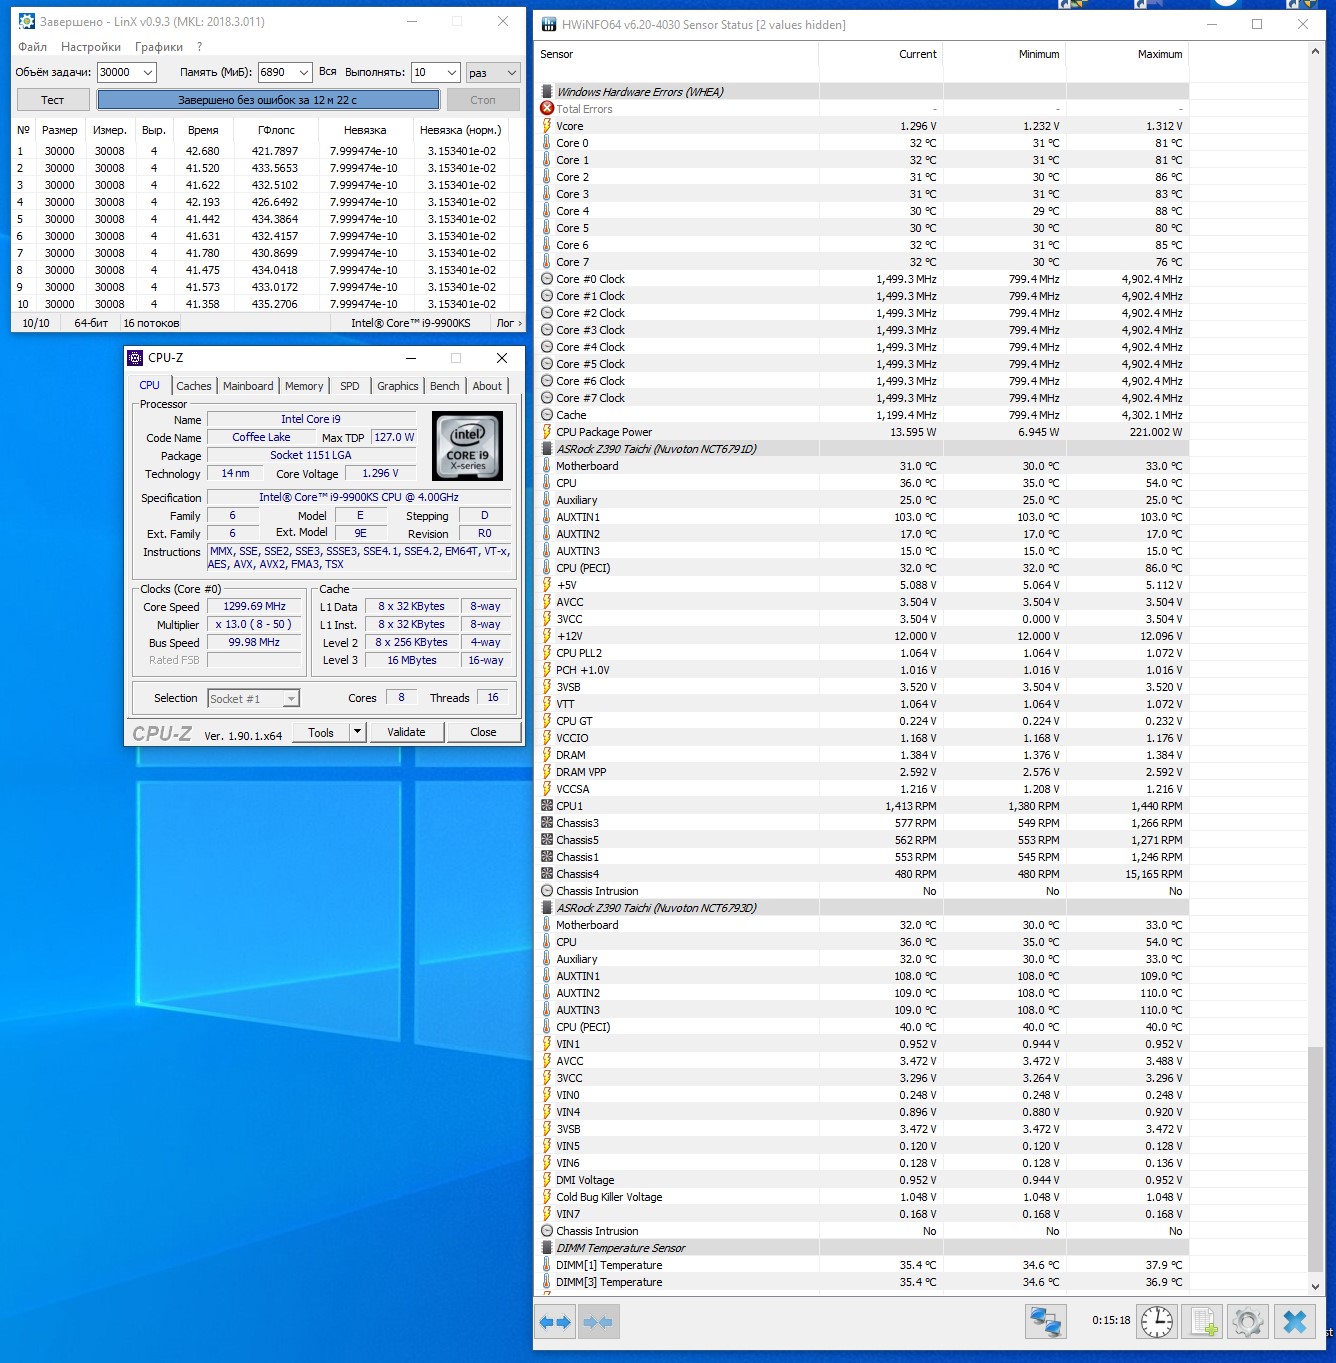1336x1363 pixels.
Task: Open the Tools dropdown arrow in CPU-Z
Action: coord(357,732)
